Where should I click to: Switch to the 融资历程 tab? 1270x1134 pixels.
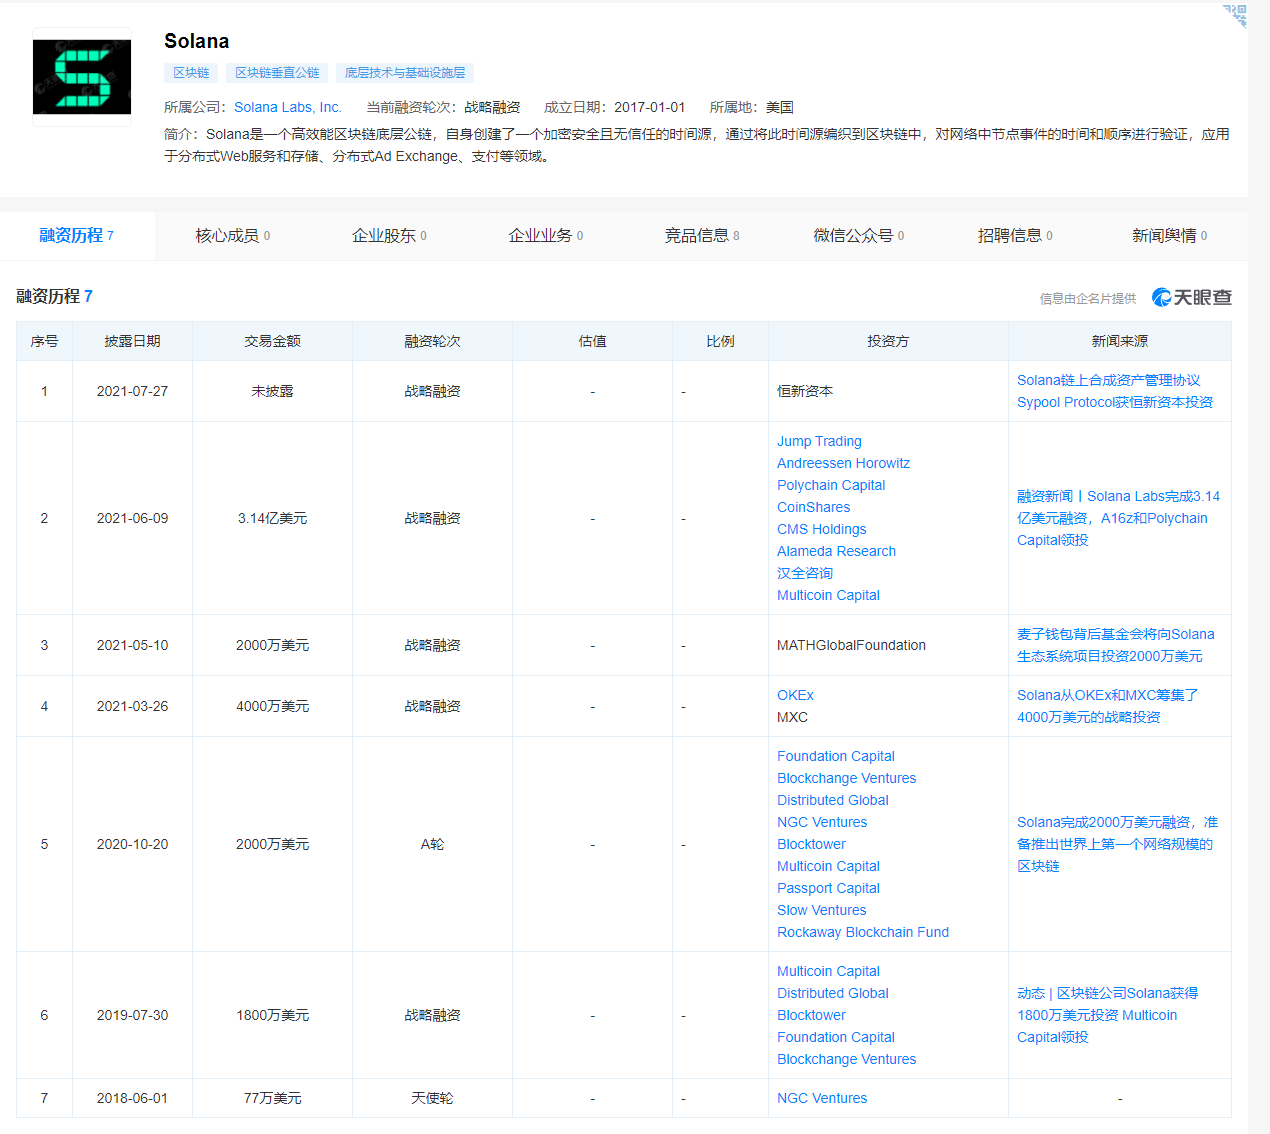77,236
